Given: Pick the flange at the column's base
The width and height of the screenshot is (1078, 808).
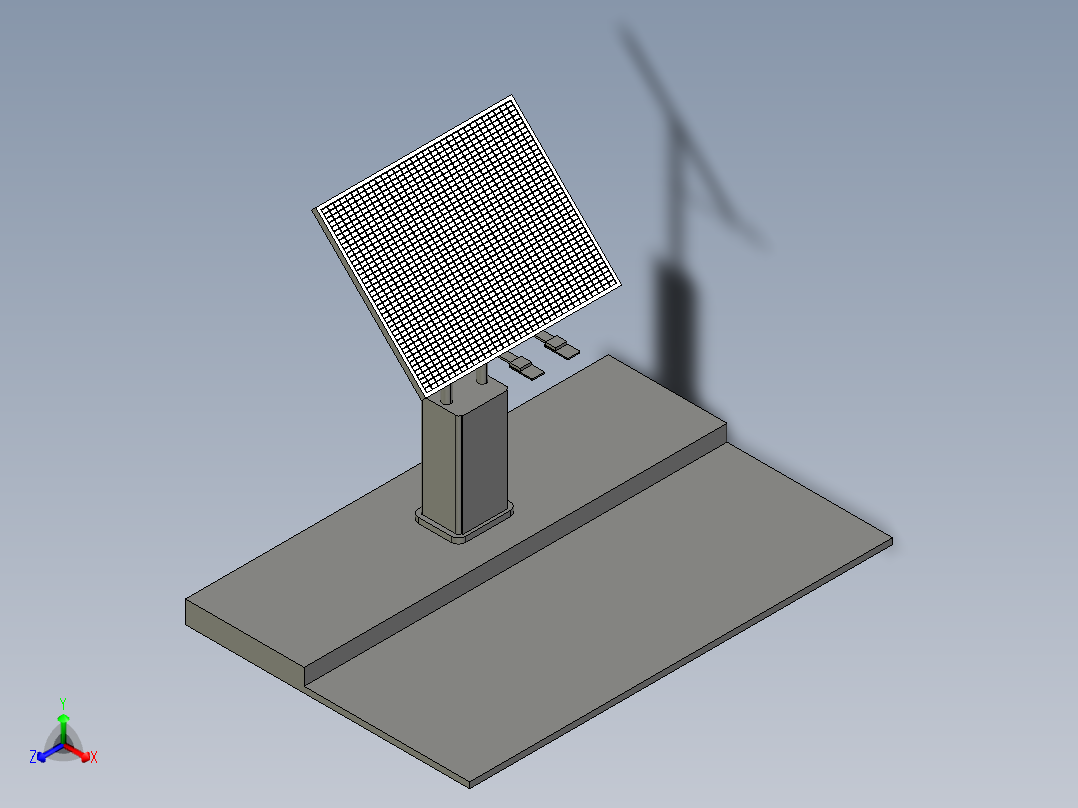Looking at the screenshot, I should pos(465,524).
